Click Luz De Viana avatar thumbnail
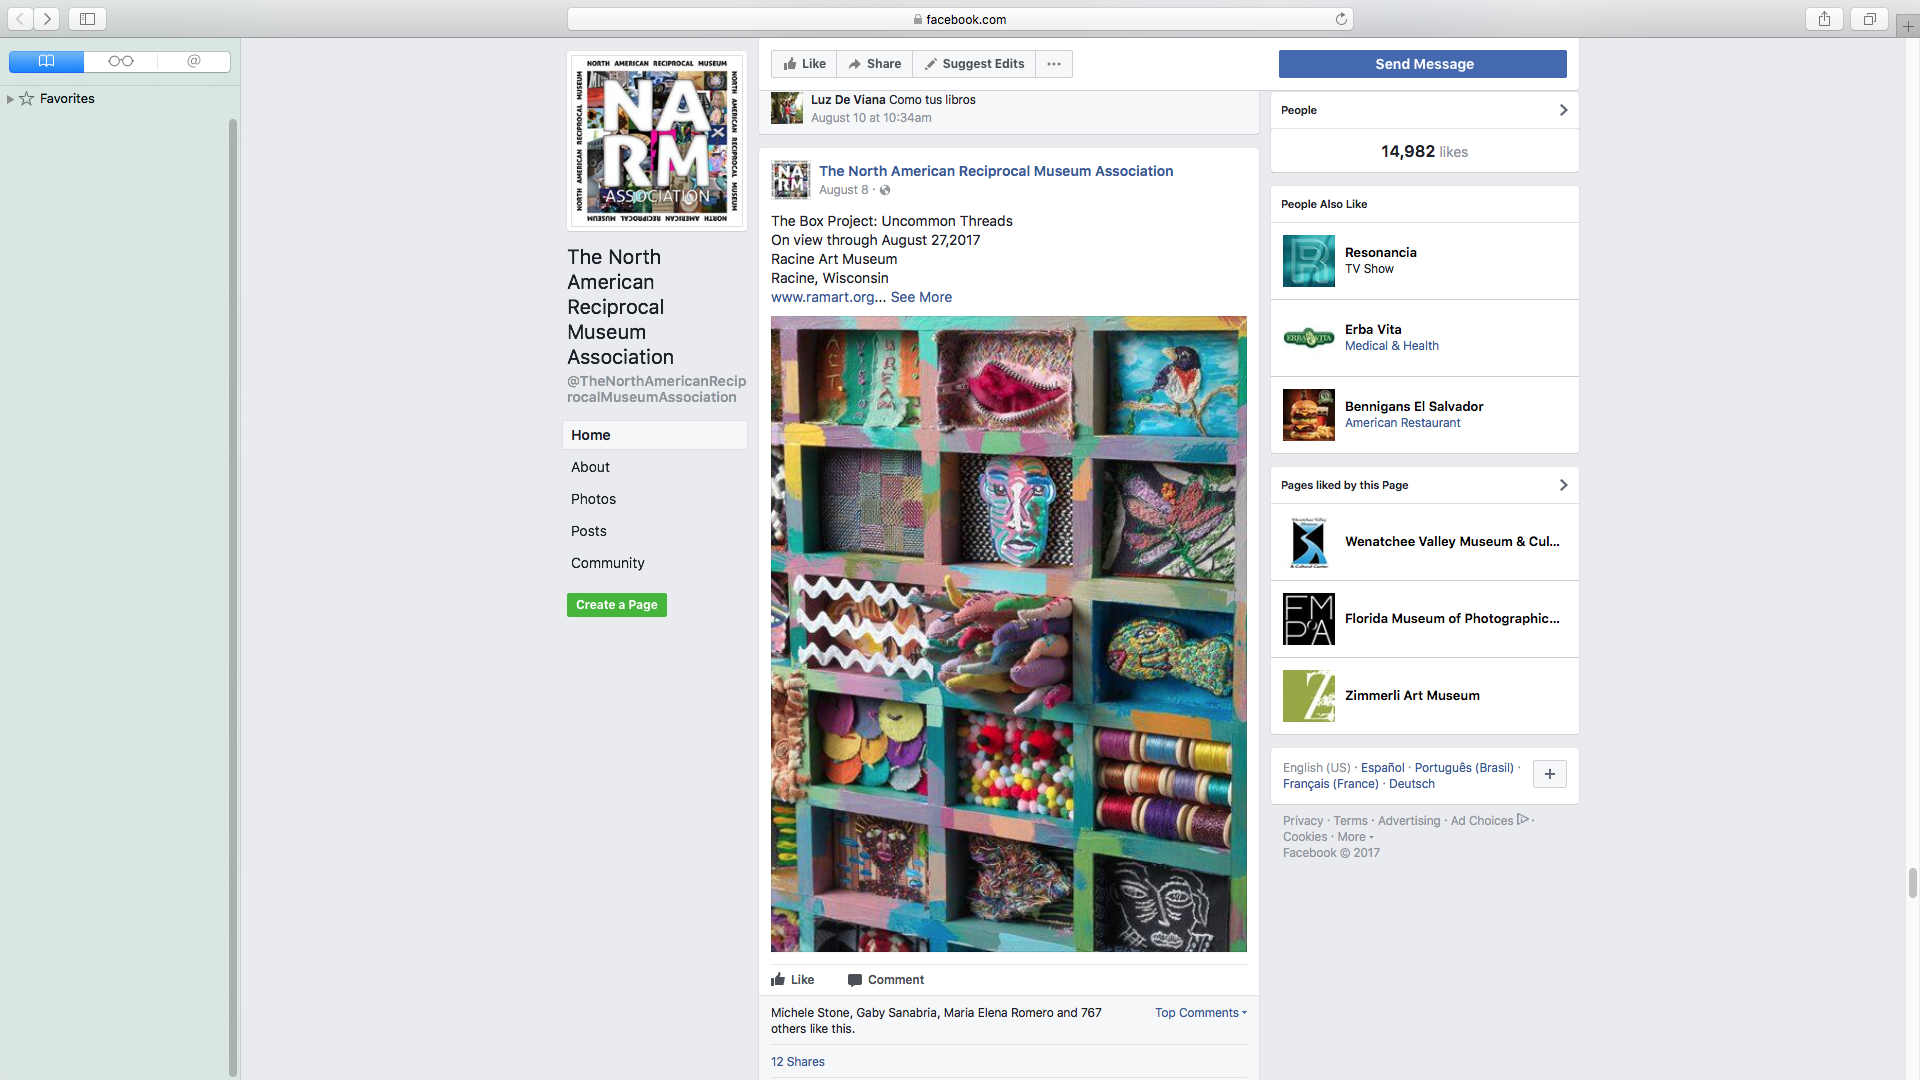The image size is (1920, 1080). tap(787, 108)
